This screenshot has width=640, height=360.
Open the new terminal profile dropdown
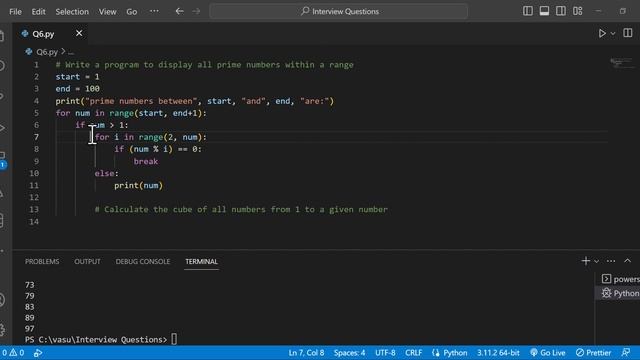(x=596, y=261)
